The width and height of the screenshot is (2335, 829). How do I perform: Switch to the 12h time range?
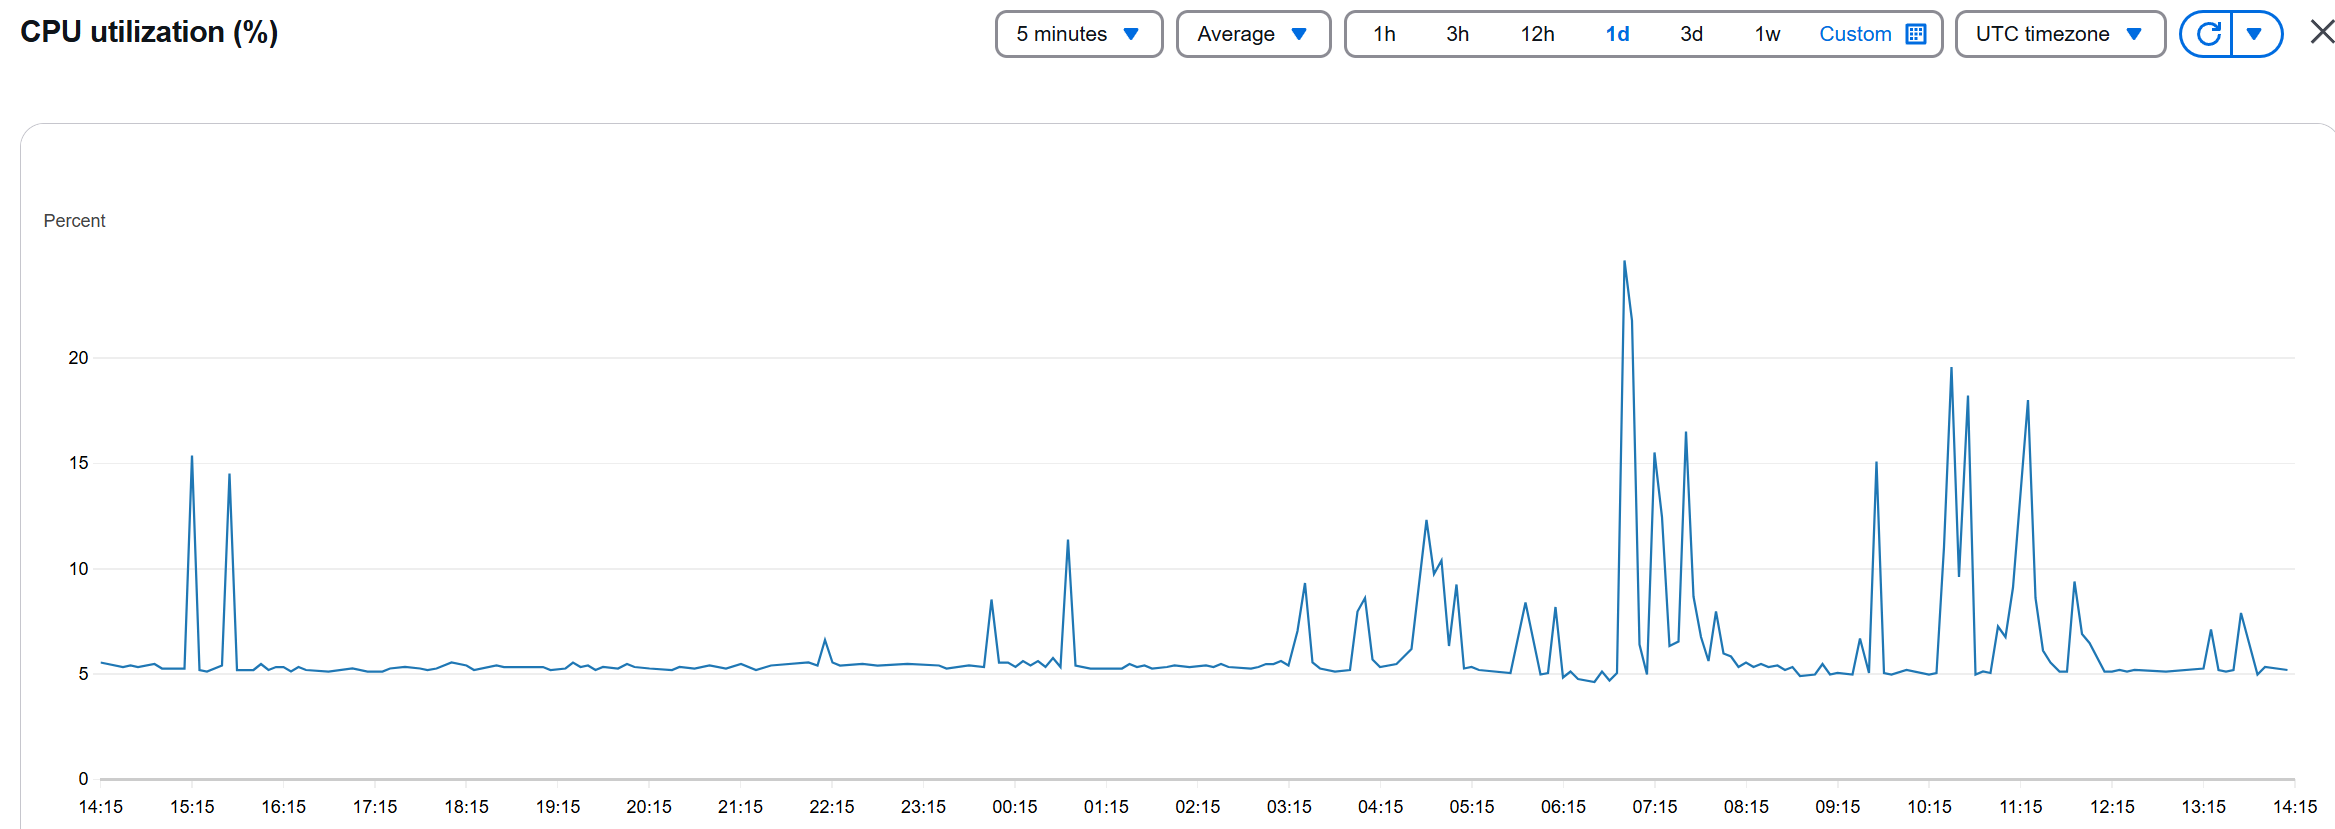(x=1537, y=34)
